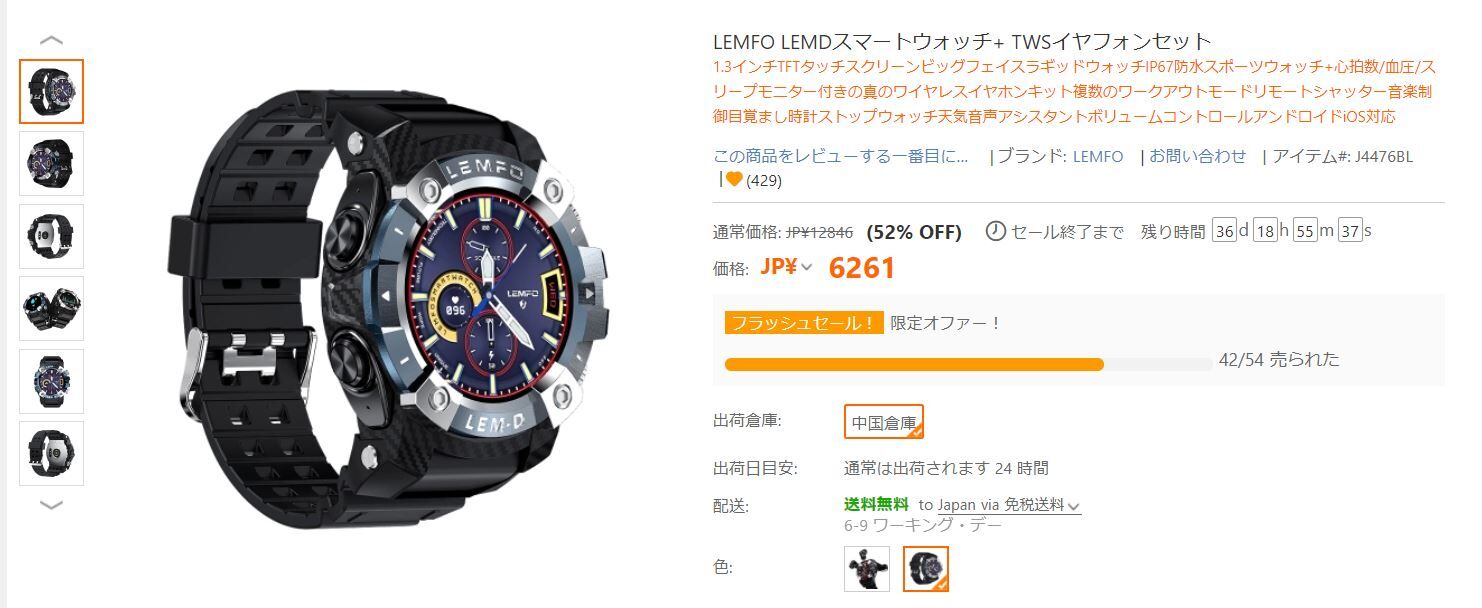Viewport: 1482px width, 608px height.
Task: View the fourth thumbnail with two watches
Action: (x=51, y=308)
